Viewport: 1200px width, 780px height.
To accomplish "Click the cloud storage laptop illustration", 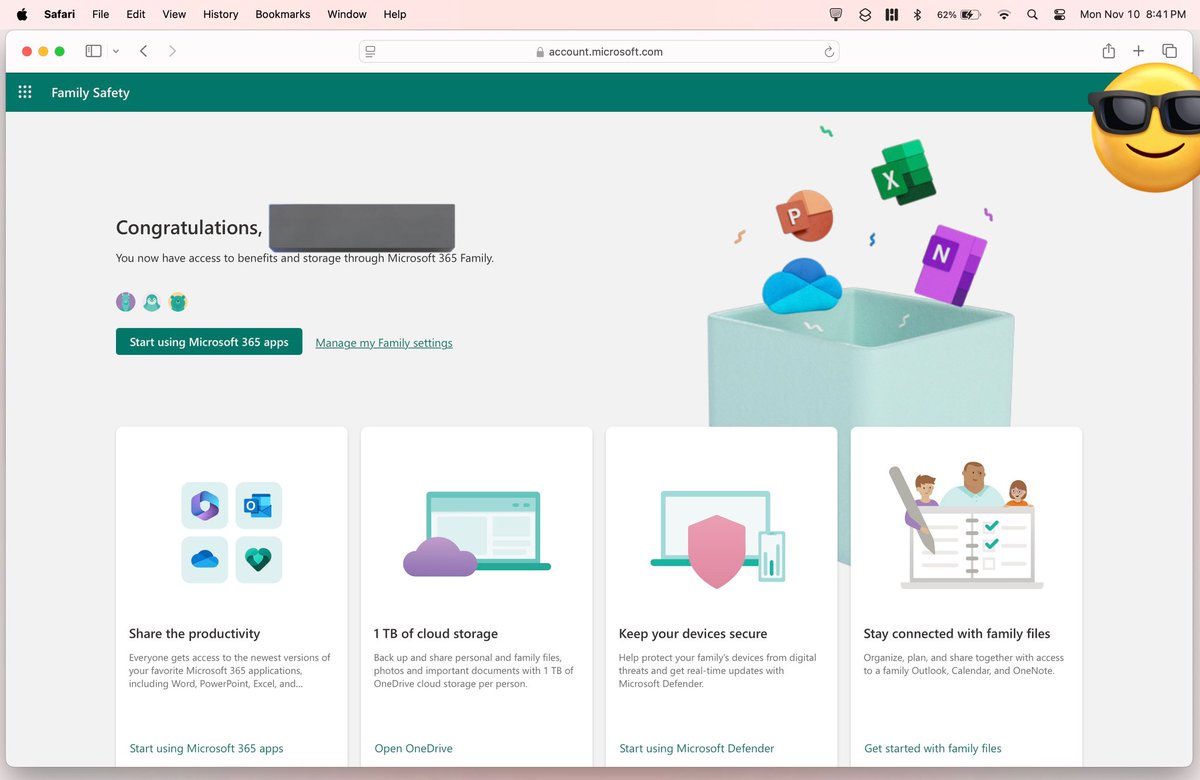I will coord(477,534).
